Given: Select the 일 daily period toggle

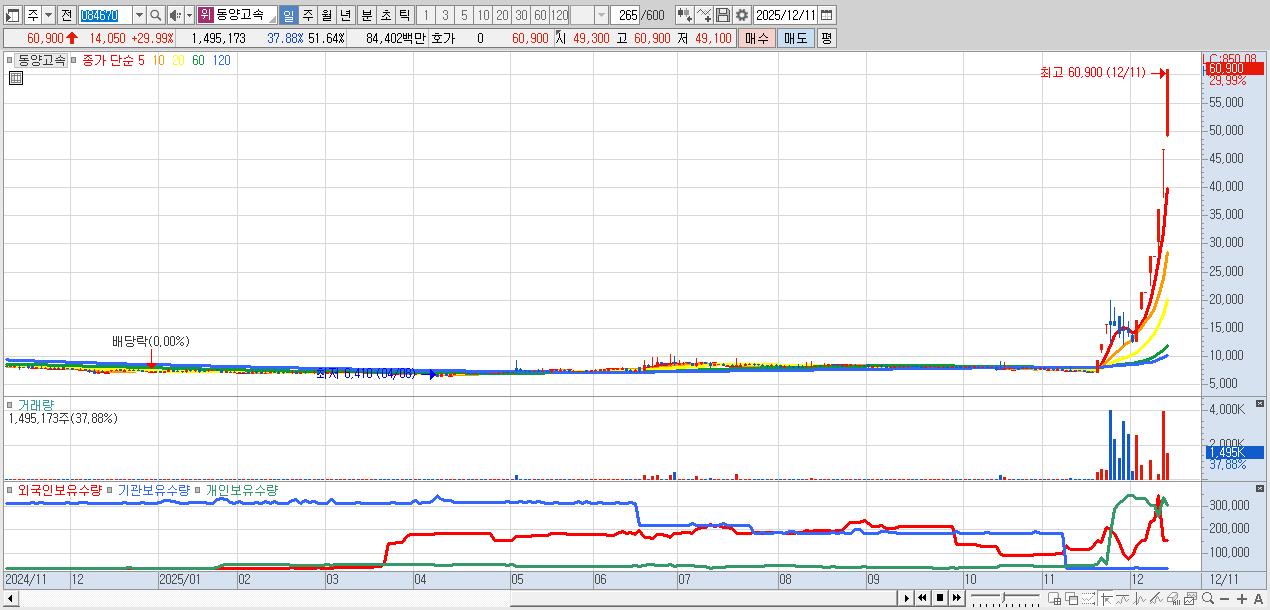Looking at the screenshot, I should tap(288, 15).
